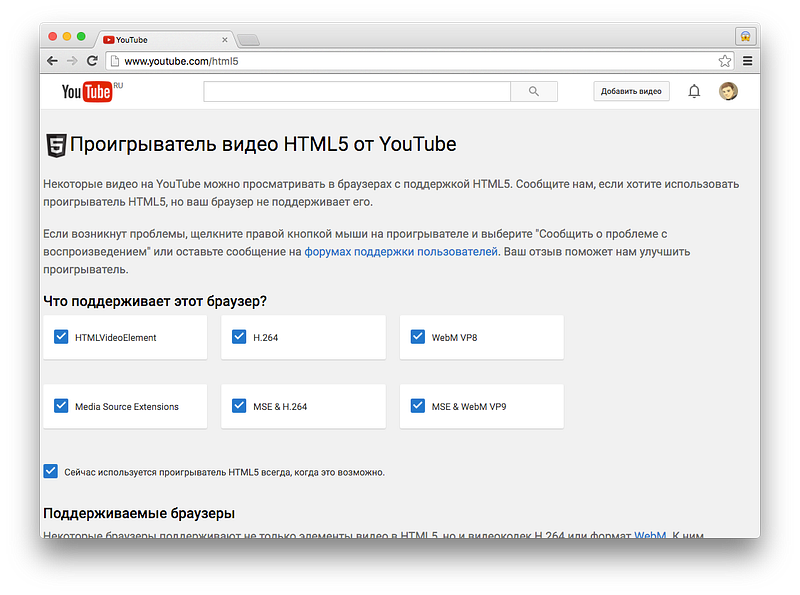Close the YouTube tab
The width and height of the screenshot is (800, 595).
pyautogui.click(x=224, y=40)
